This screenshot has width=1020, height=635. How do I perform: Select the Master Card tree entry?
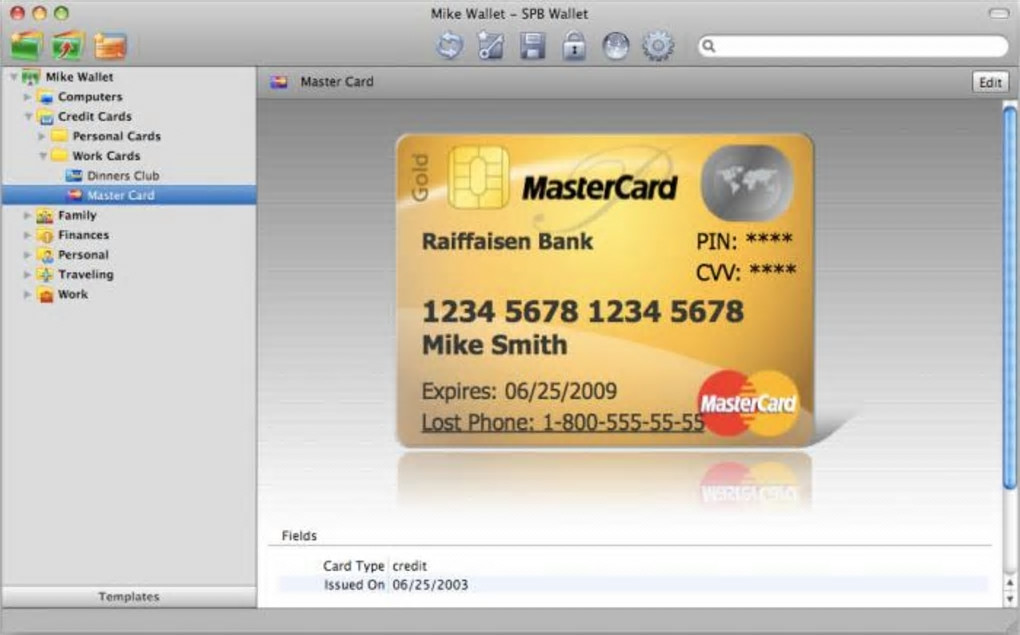coord(129,195)
